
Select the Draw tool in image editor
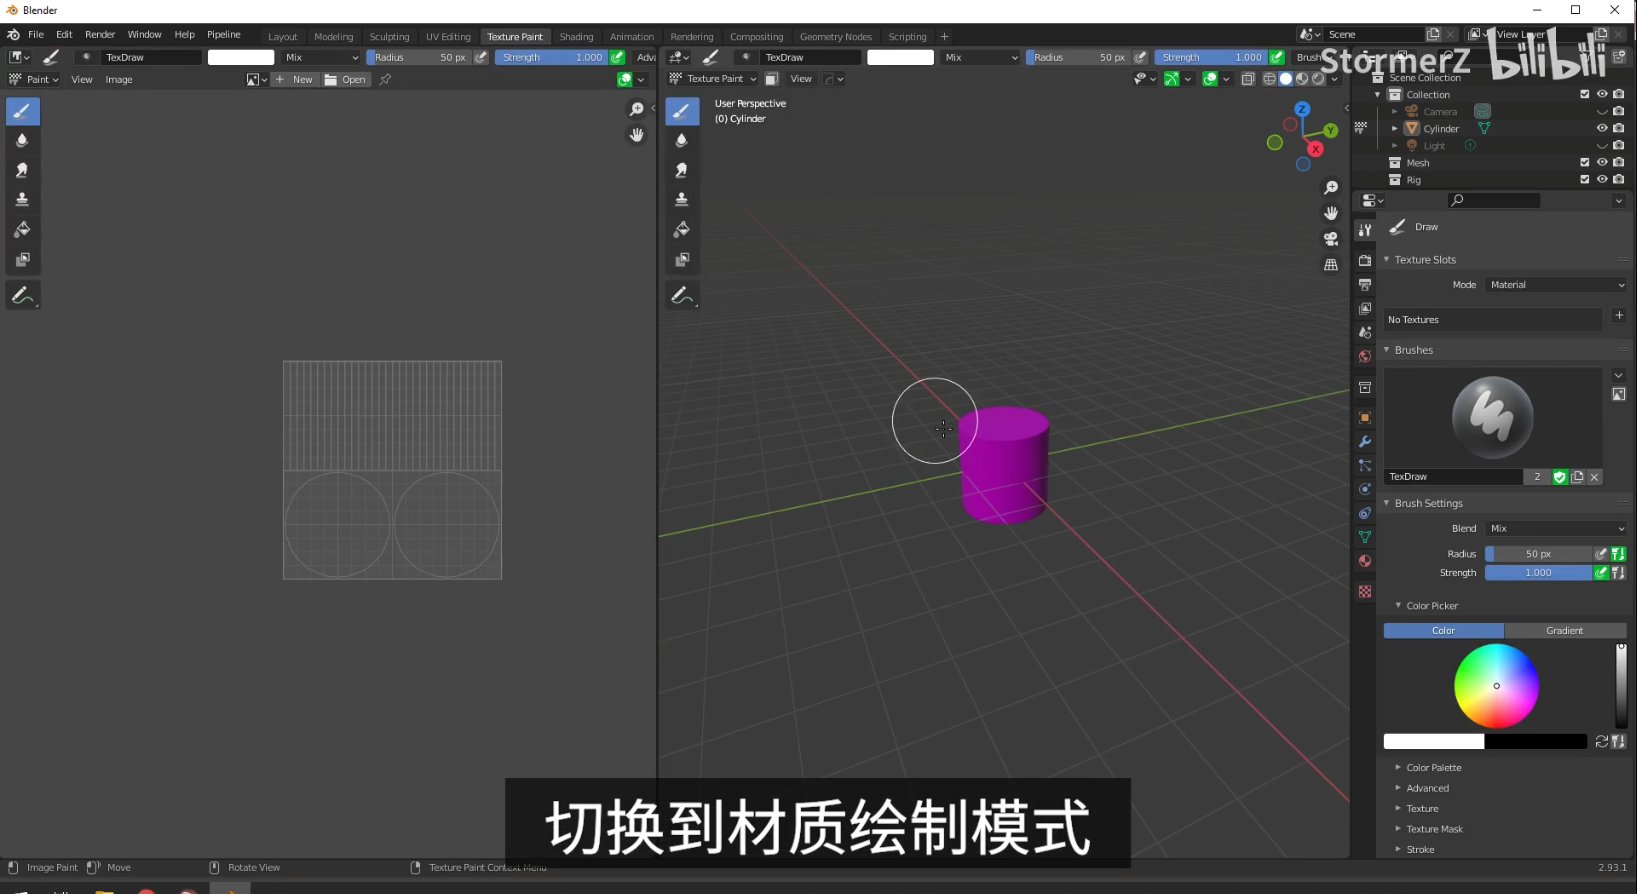coord(22,111)
